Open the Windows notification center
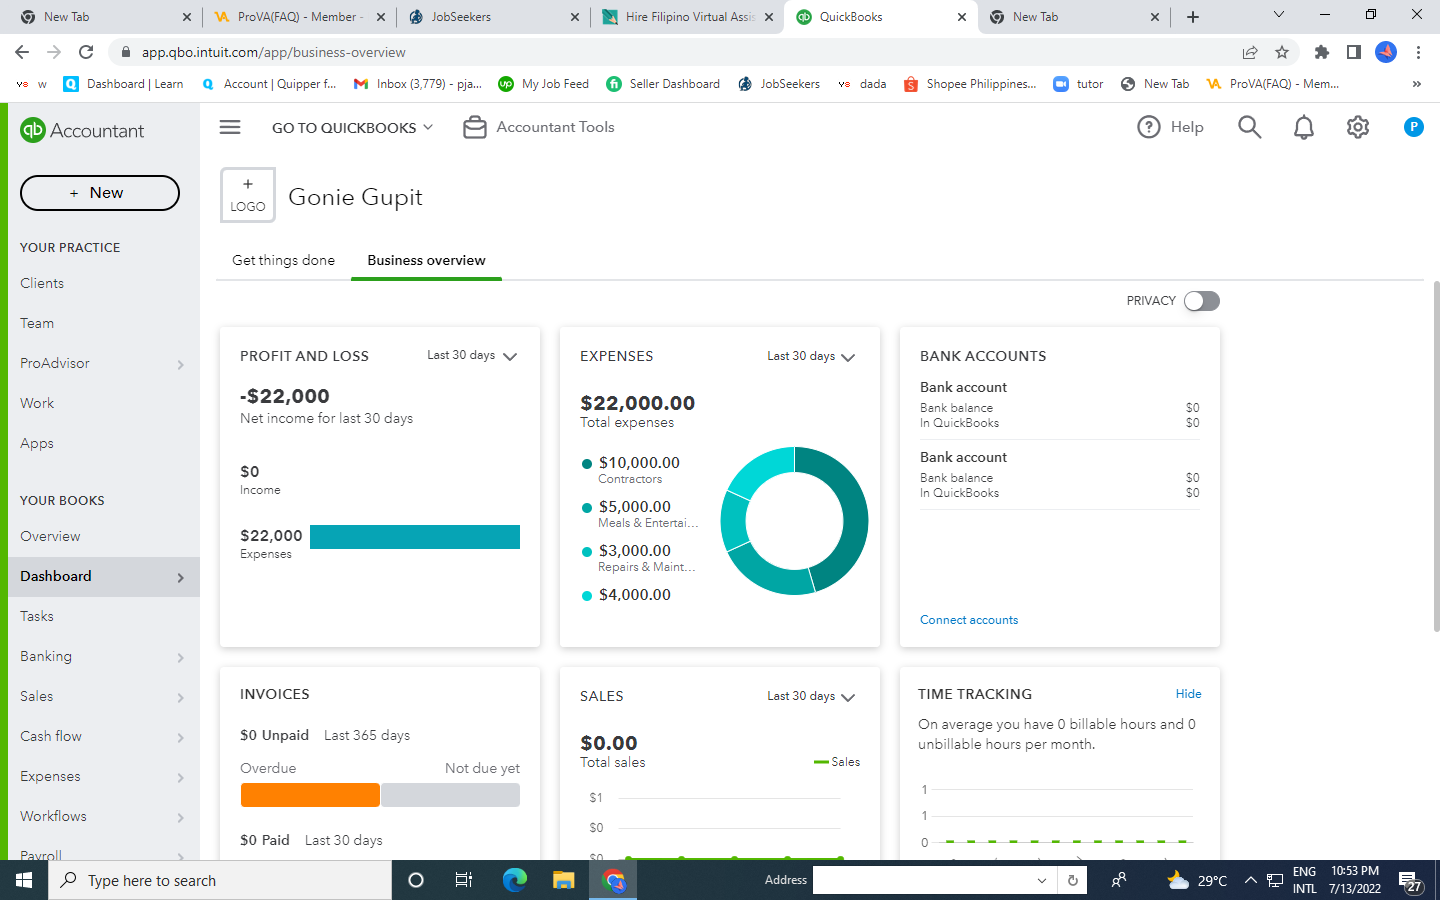Image resolution: width=1440 pixels, height=900 pixels. (1411, 880)
